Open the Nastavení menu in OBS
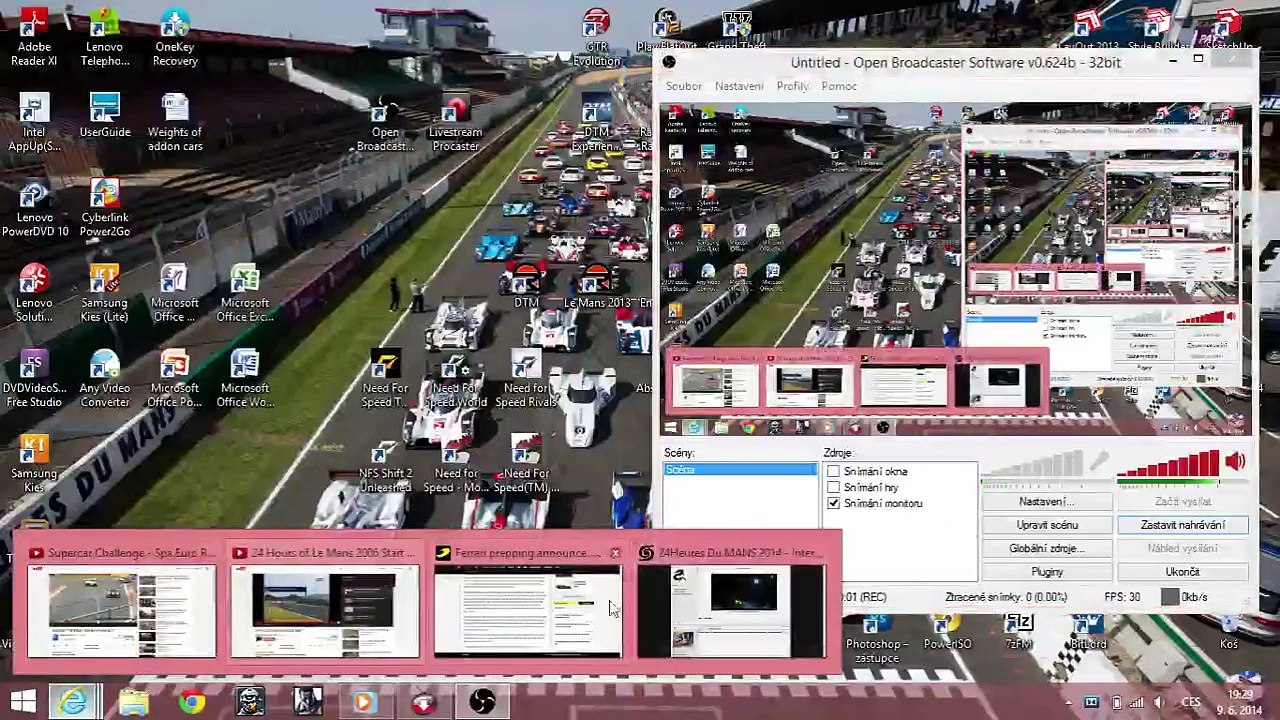The width and height of the screenshot is (1280, 720). 739,86
